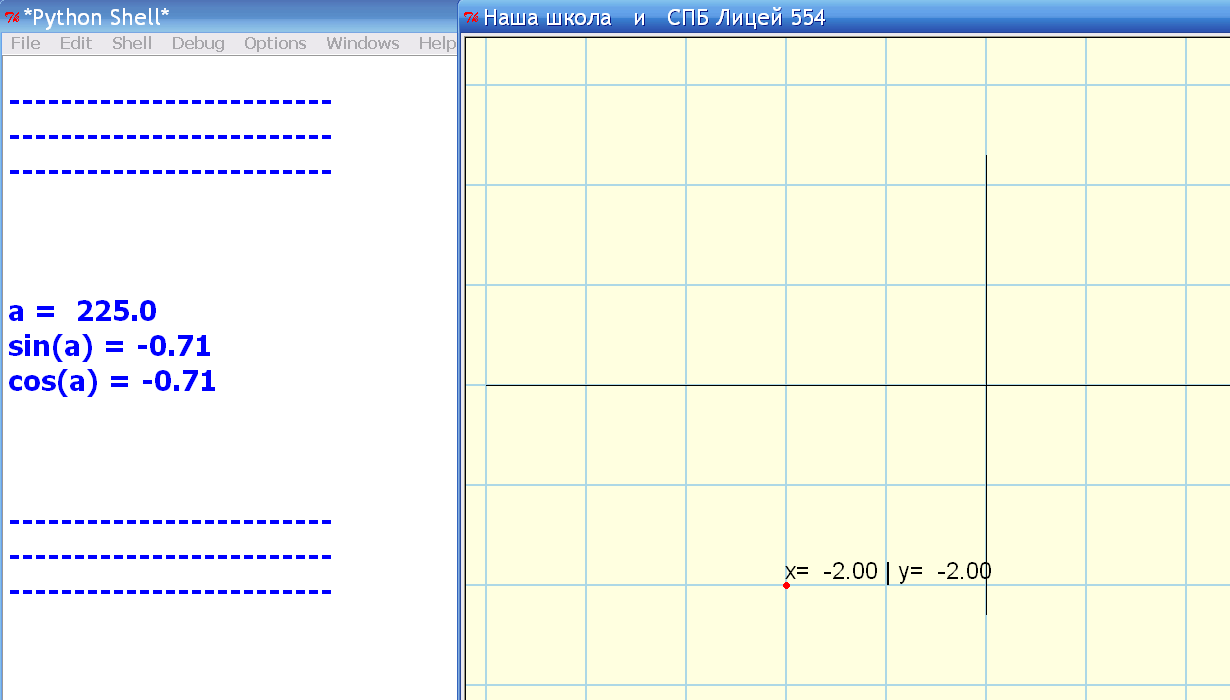Open the Edit menu

click(x=75, y=43)
